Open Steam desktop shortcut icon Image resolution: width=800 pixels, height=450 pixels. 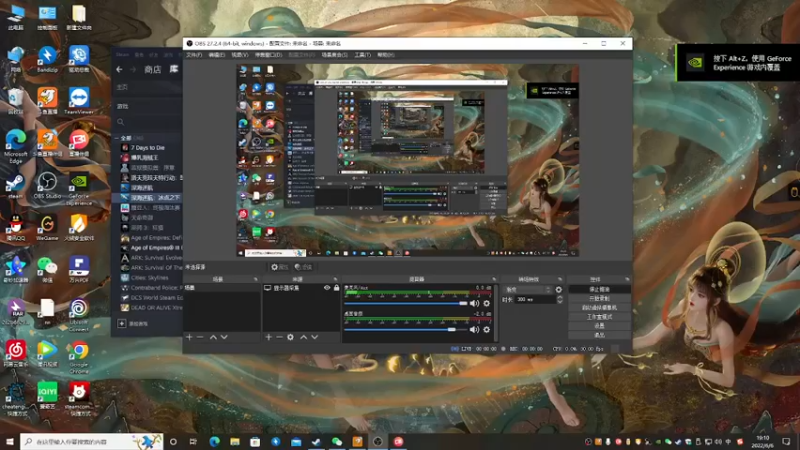15,185
